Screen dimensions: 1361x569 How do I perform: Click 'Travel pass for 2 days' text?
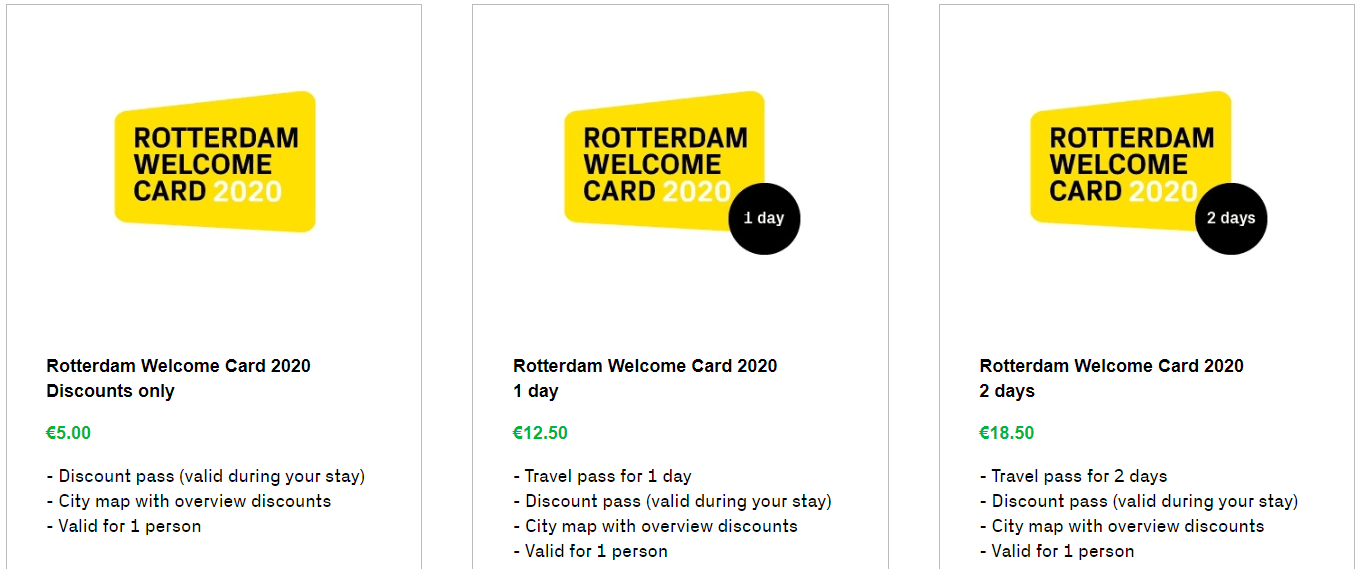tap(1073, 476)
